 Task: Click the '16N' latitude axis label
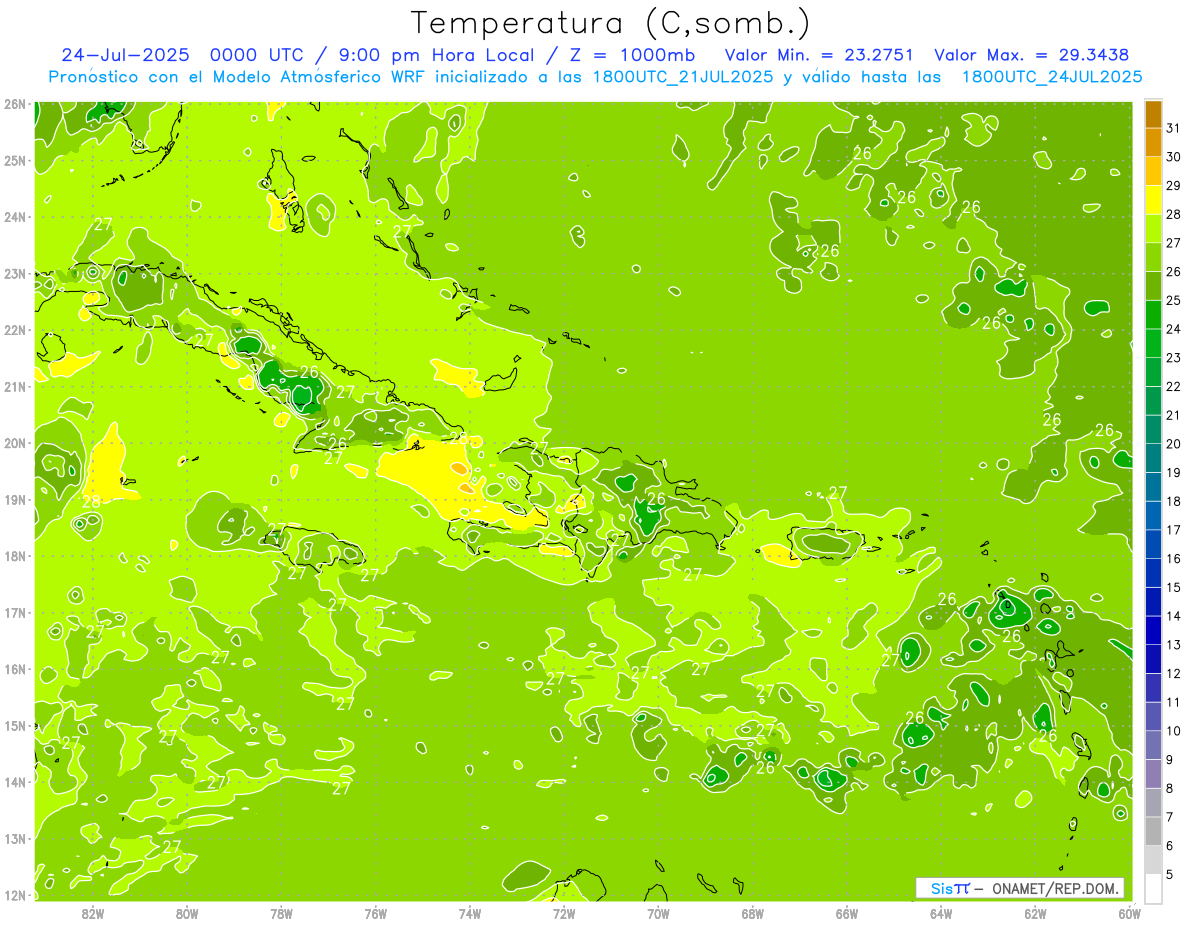pyautogui.click(x=15, y=669)
